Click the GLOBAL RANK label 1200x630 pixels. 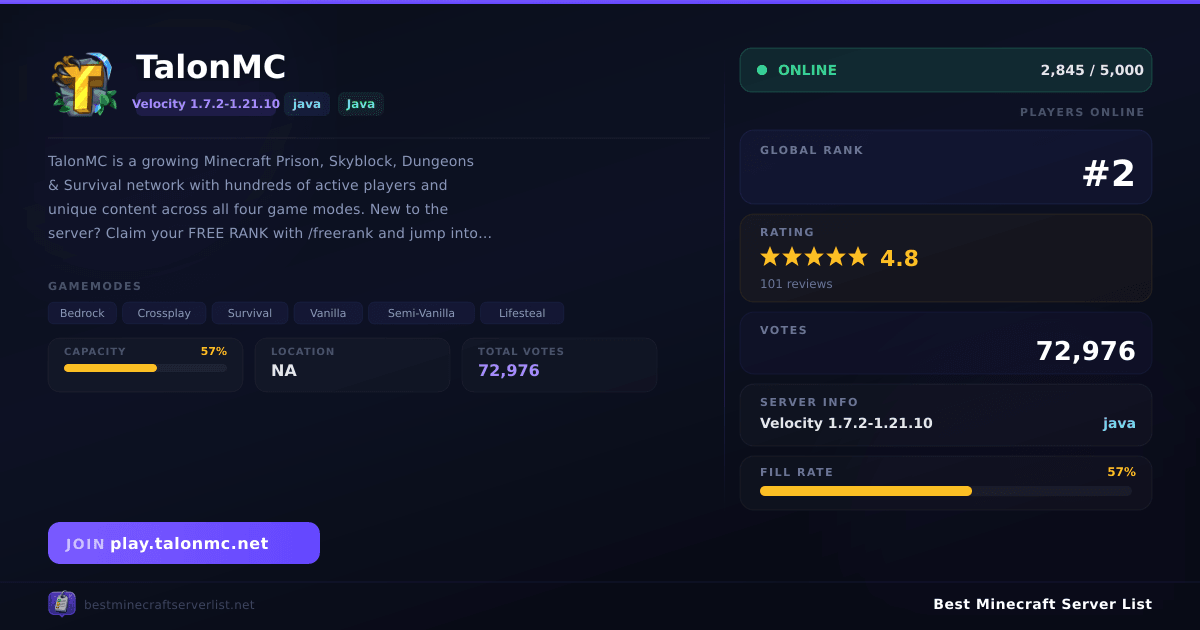[812, 150]
